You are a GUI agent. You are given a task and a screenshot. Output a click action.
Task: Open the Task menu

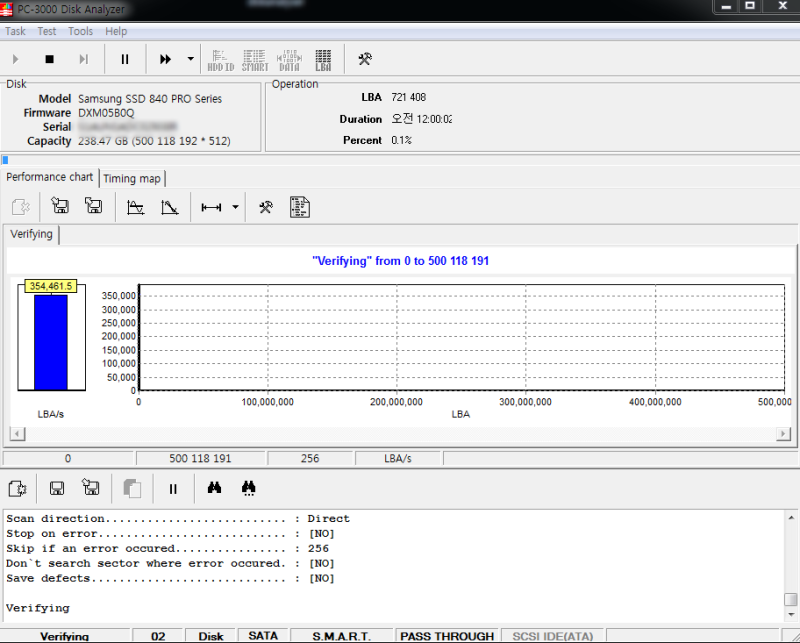pos(15,31)
